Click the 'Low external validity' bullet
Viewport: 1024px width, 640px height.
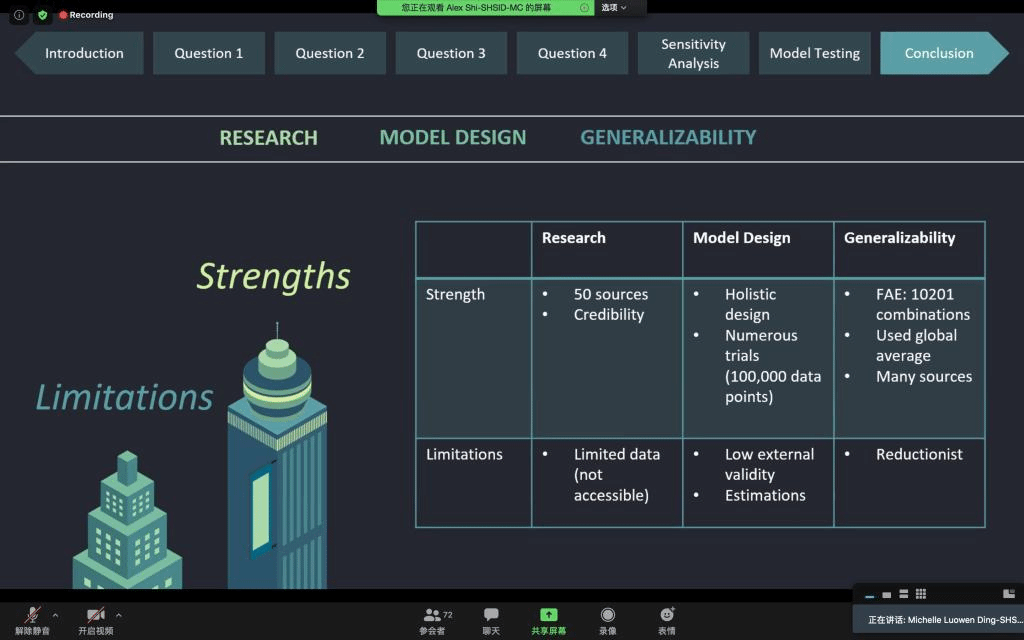(x=769, y=464)
